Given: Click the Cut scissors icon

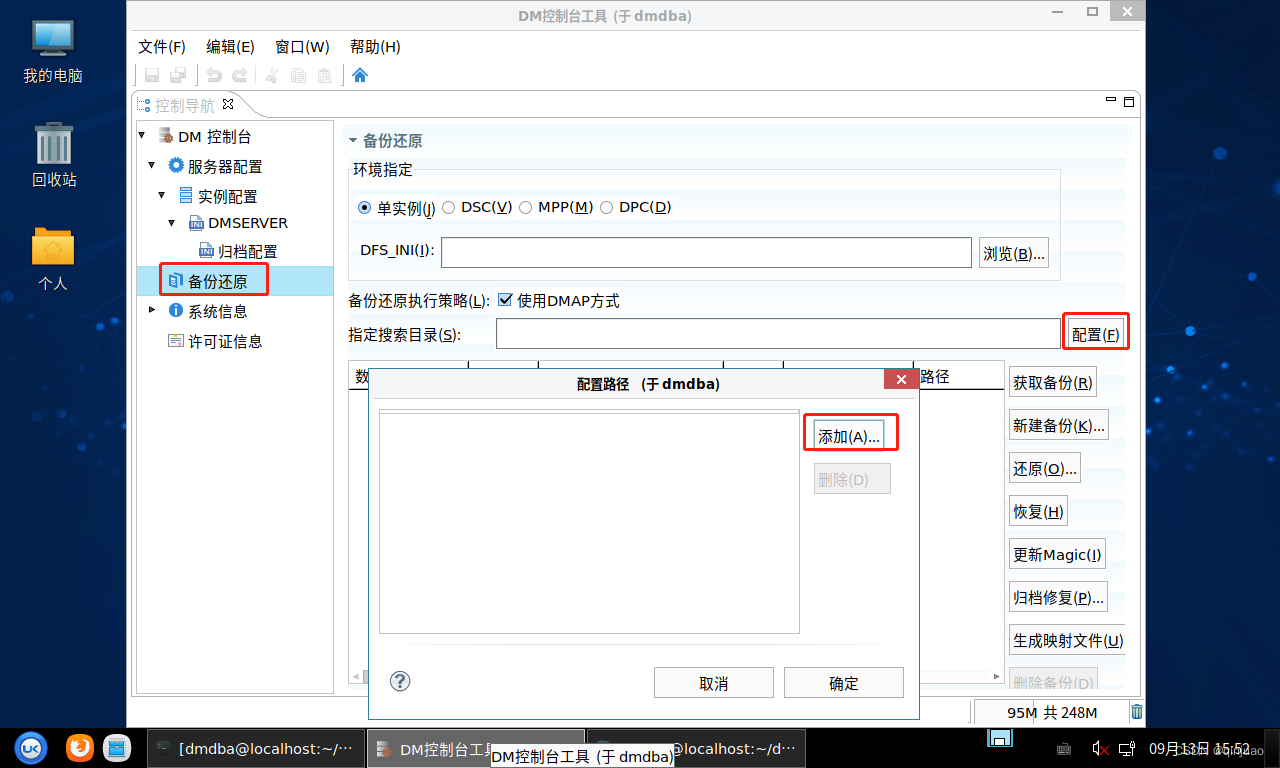Looking at the screenshot, I should [x=271, y=75].
